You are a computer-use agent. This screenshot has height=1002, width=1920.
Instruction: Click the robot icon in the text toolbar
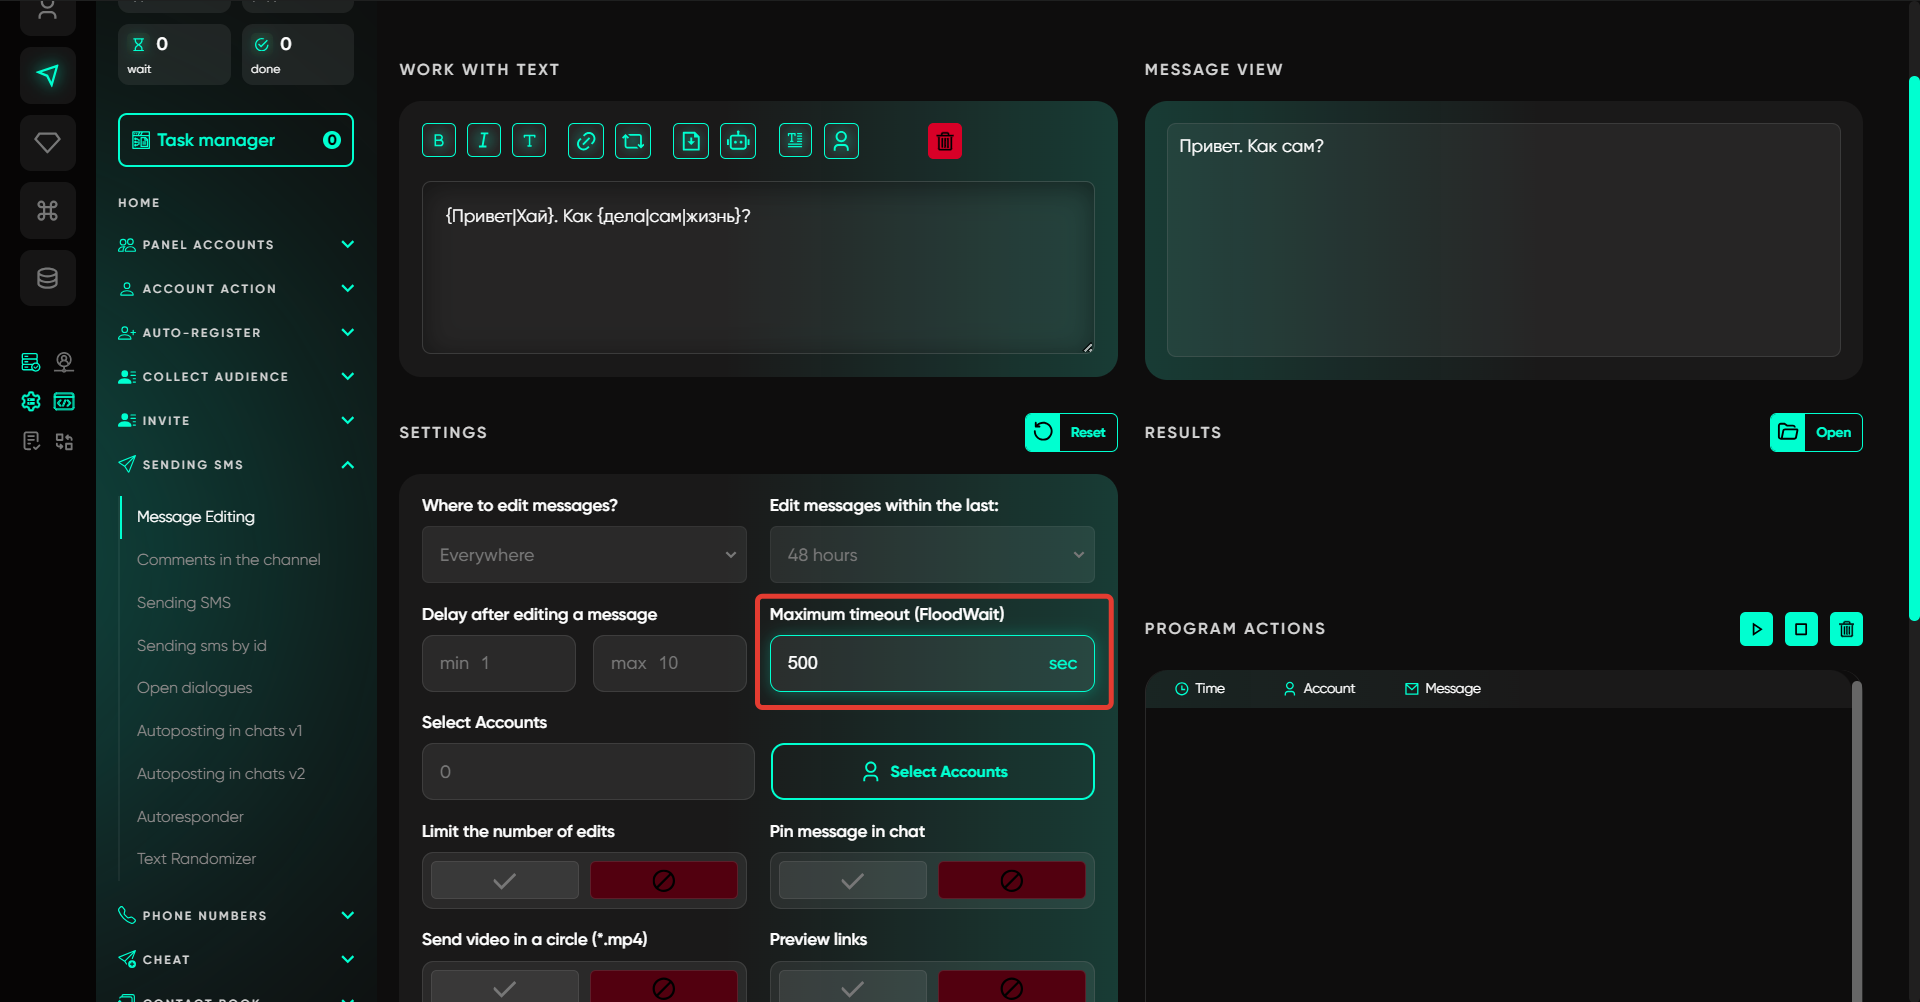(x=738, y=141)
